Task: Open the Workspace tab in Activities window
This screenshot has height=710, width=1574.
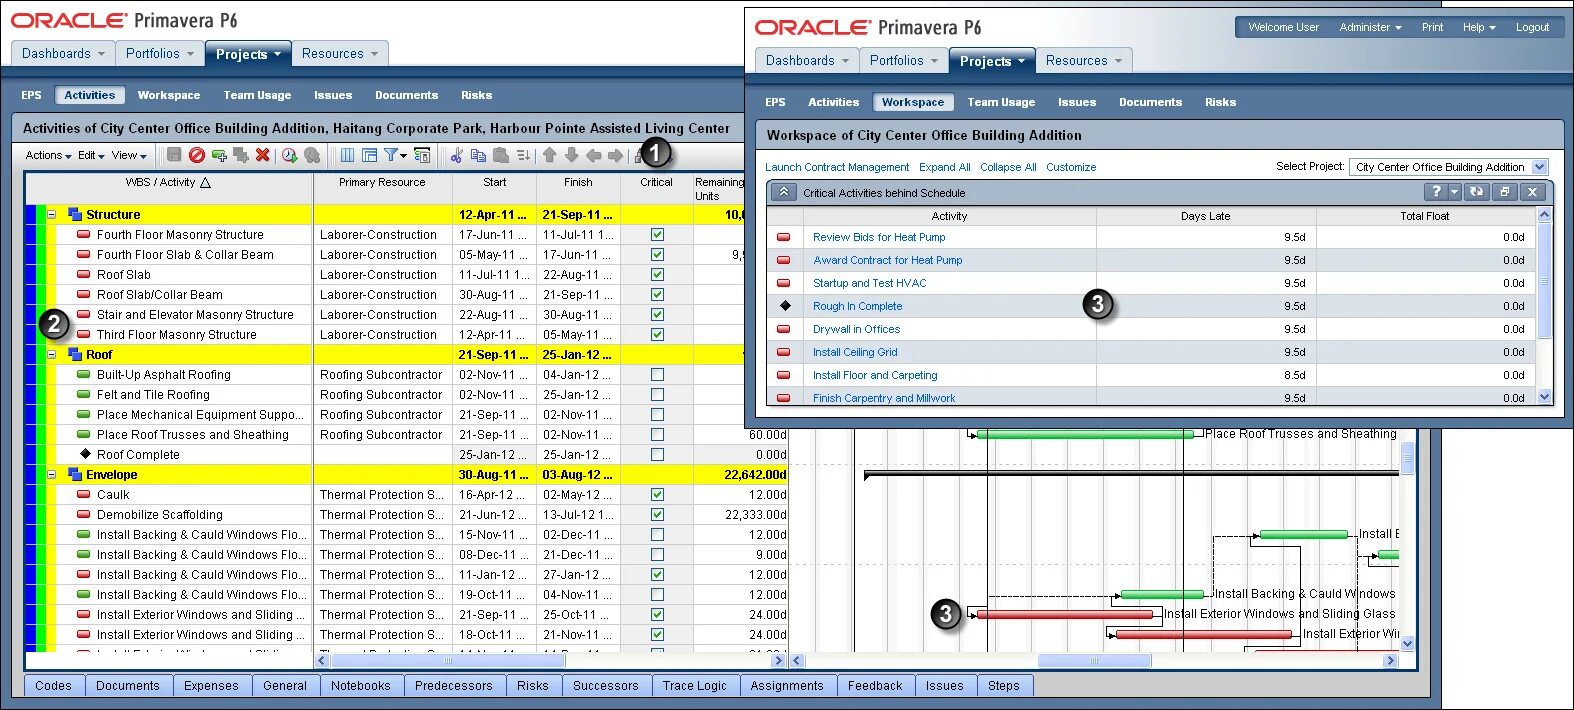Action: pos(169,95)
